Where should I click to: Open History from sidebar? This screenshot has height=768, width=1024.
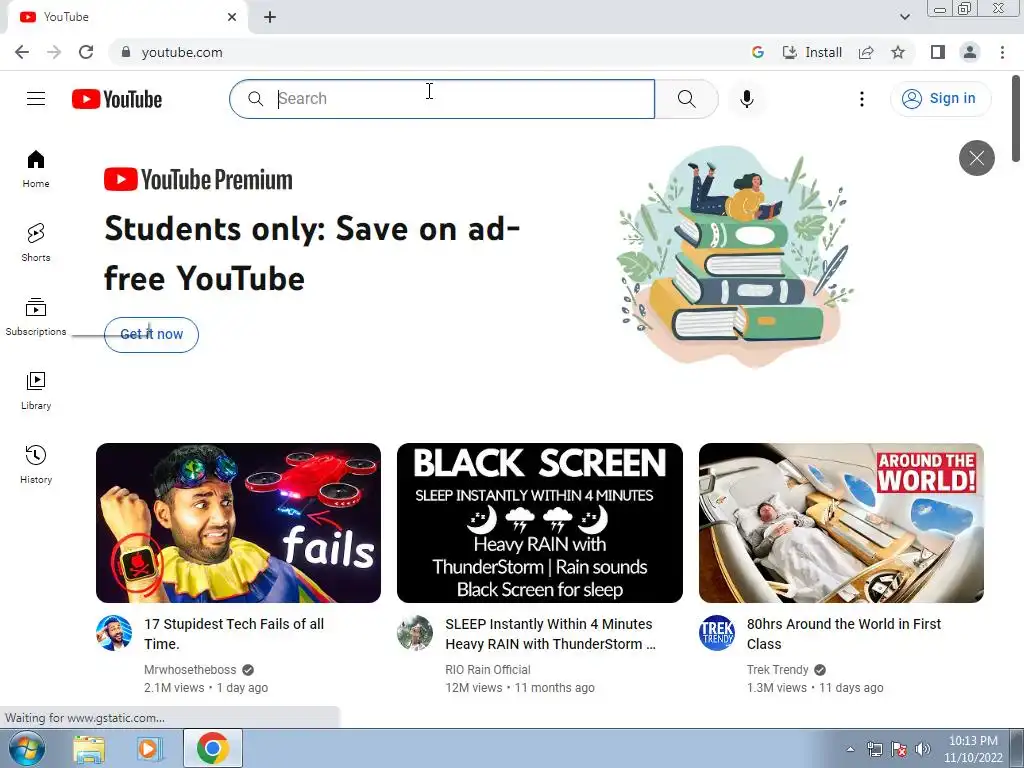pyautogui.click(x=36, y=464)
